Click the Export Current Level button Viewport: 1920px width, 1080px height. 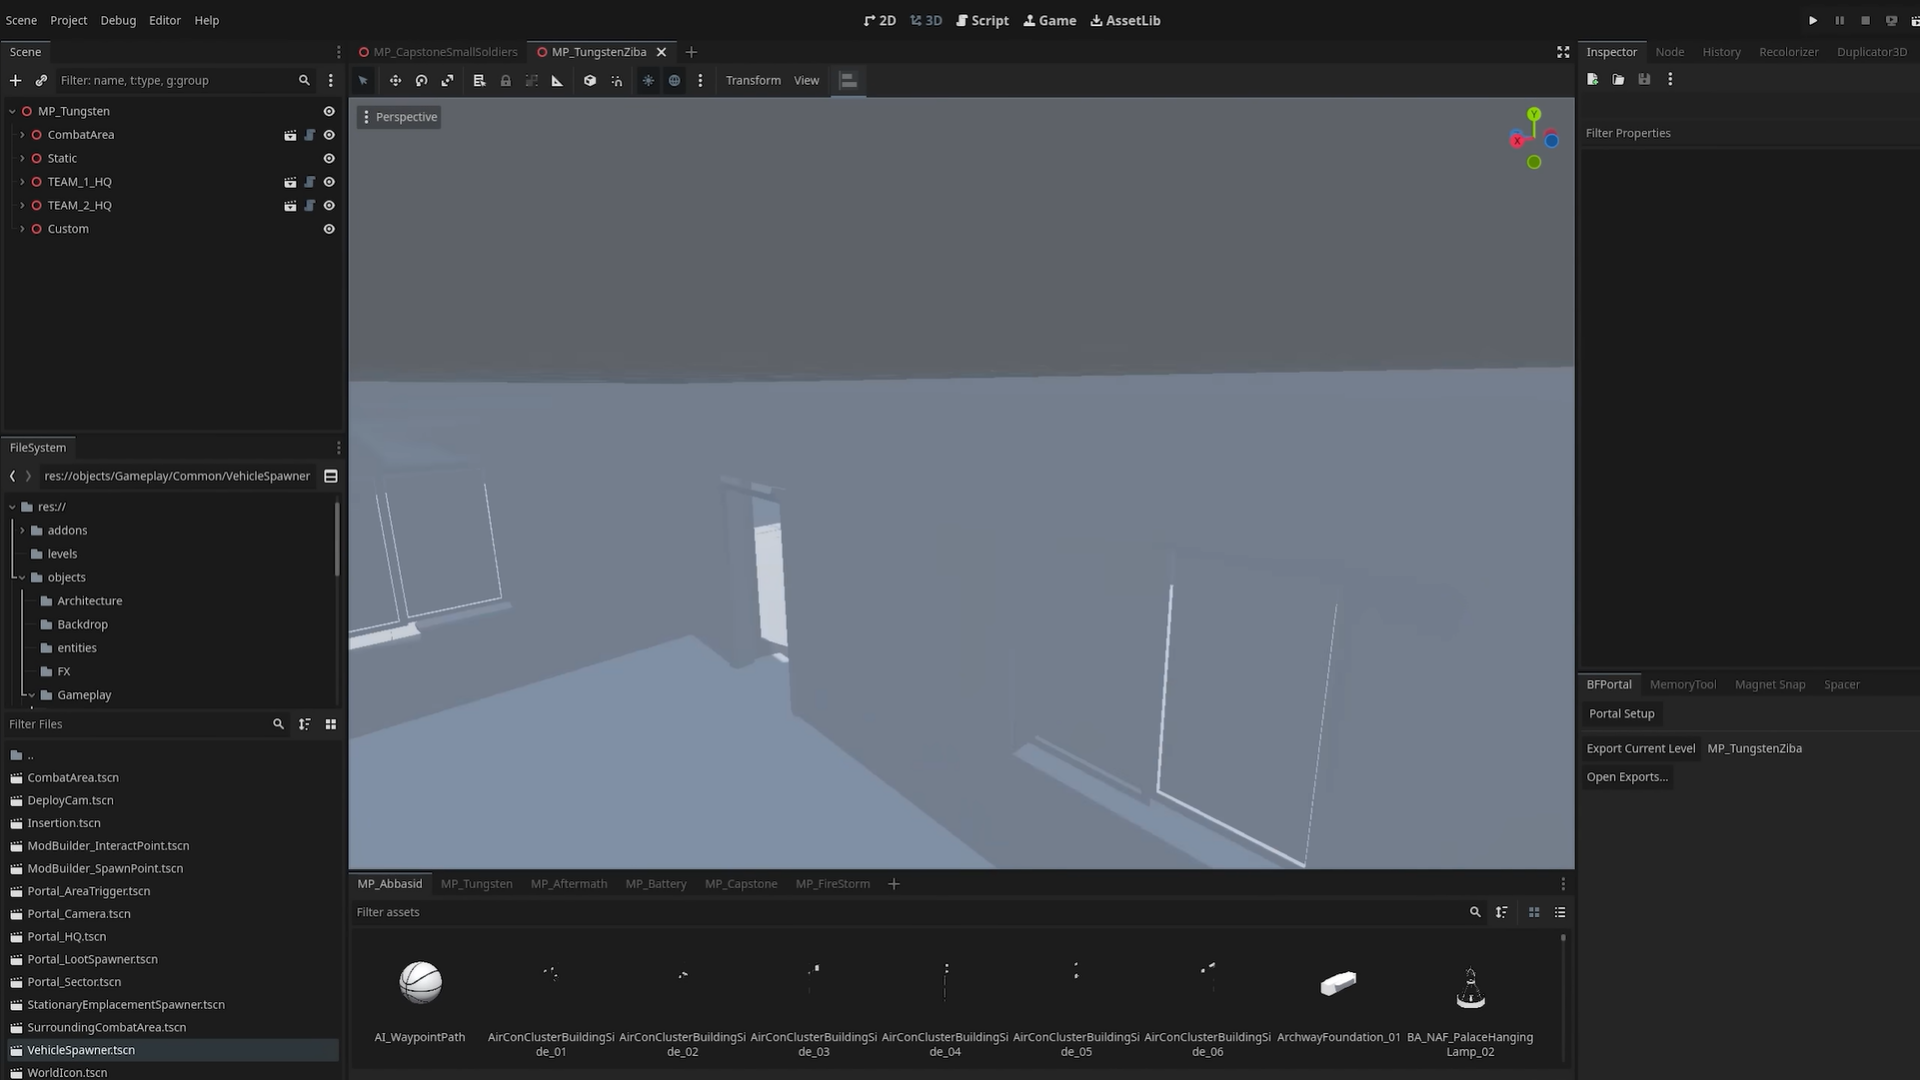(1640, 748)
